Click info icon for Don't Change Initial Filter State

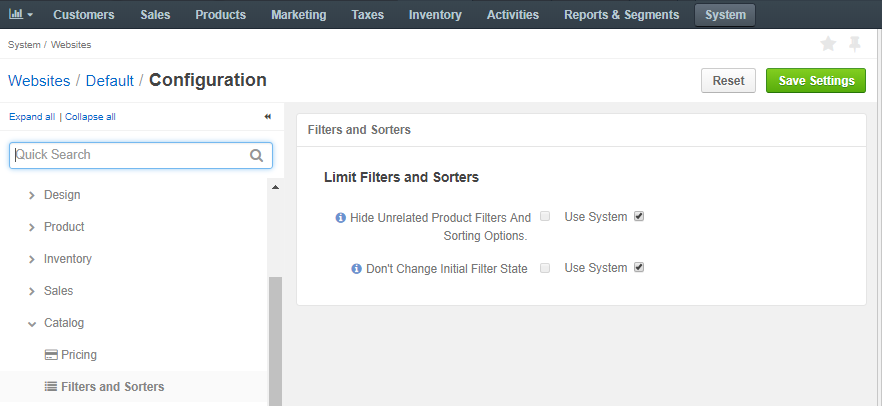pyautogui.click(x=356, y=269)
